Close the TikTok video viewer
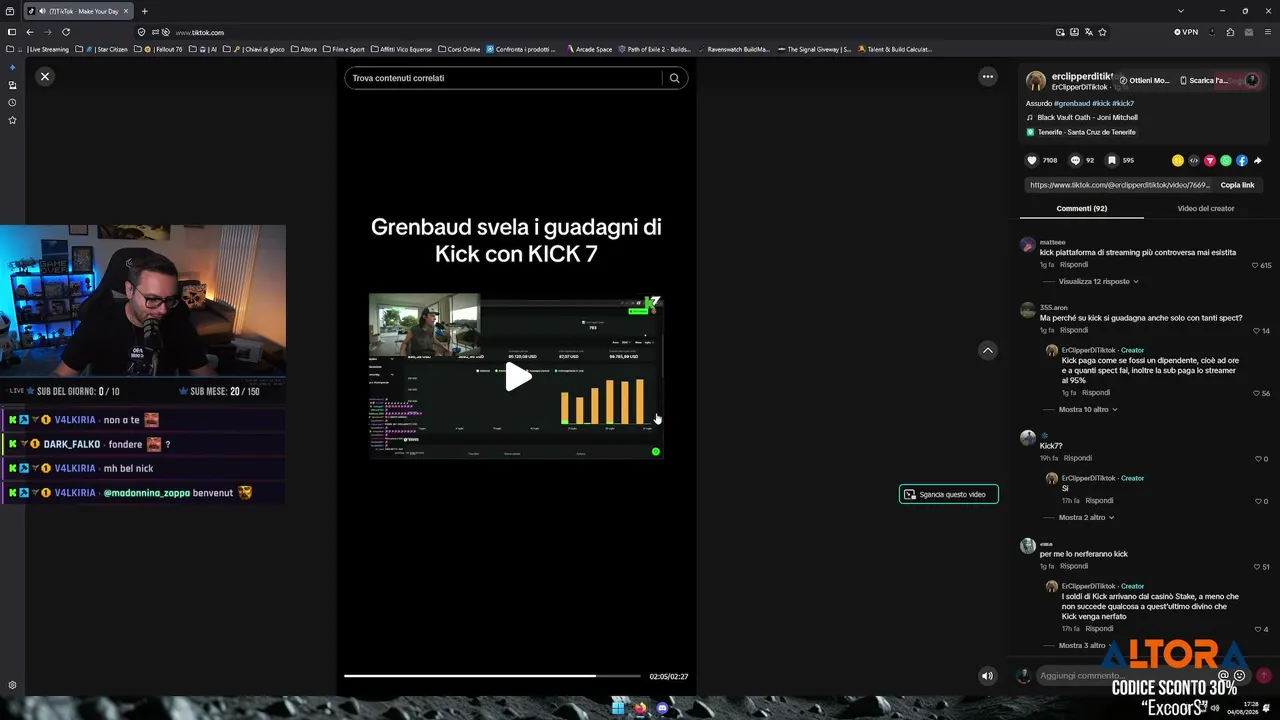Screen dimensions: 1280x720 pyautogui.click(x=45, y=76)
